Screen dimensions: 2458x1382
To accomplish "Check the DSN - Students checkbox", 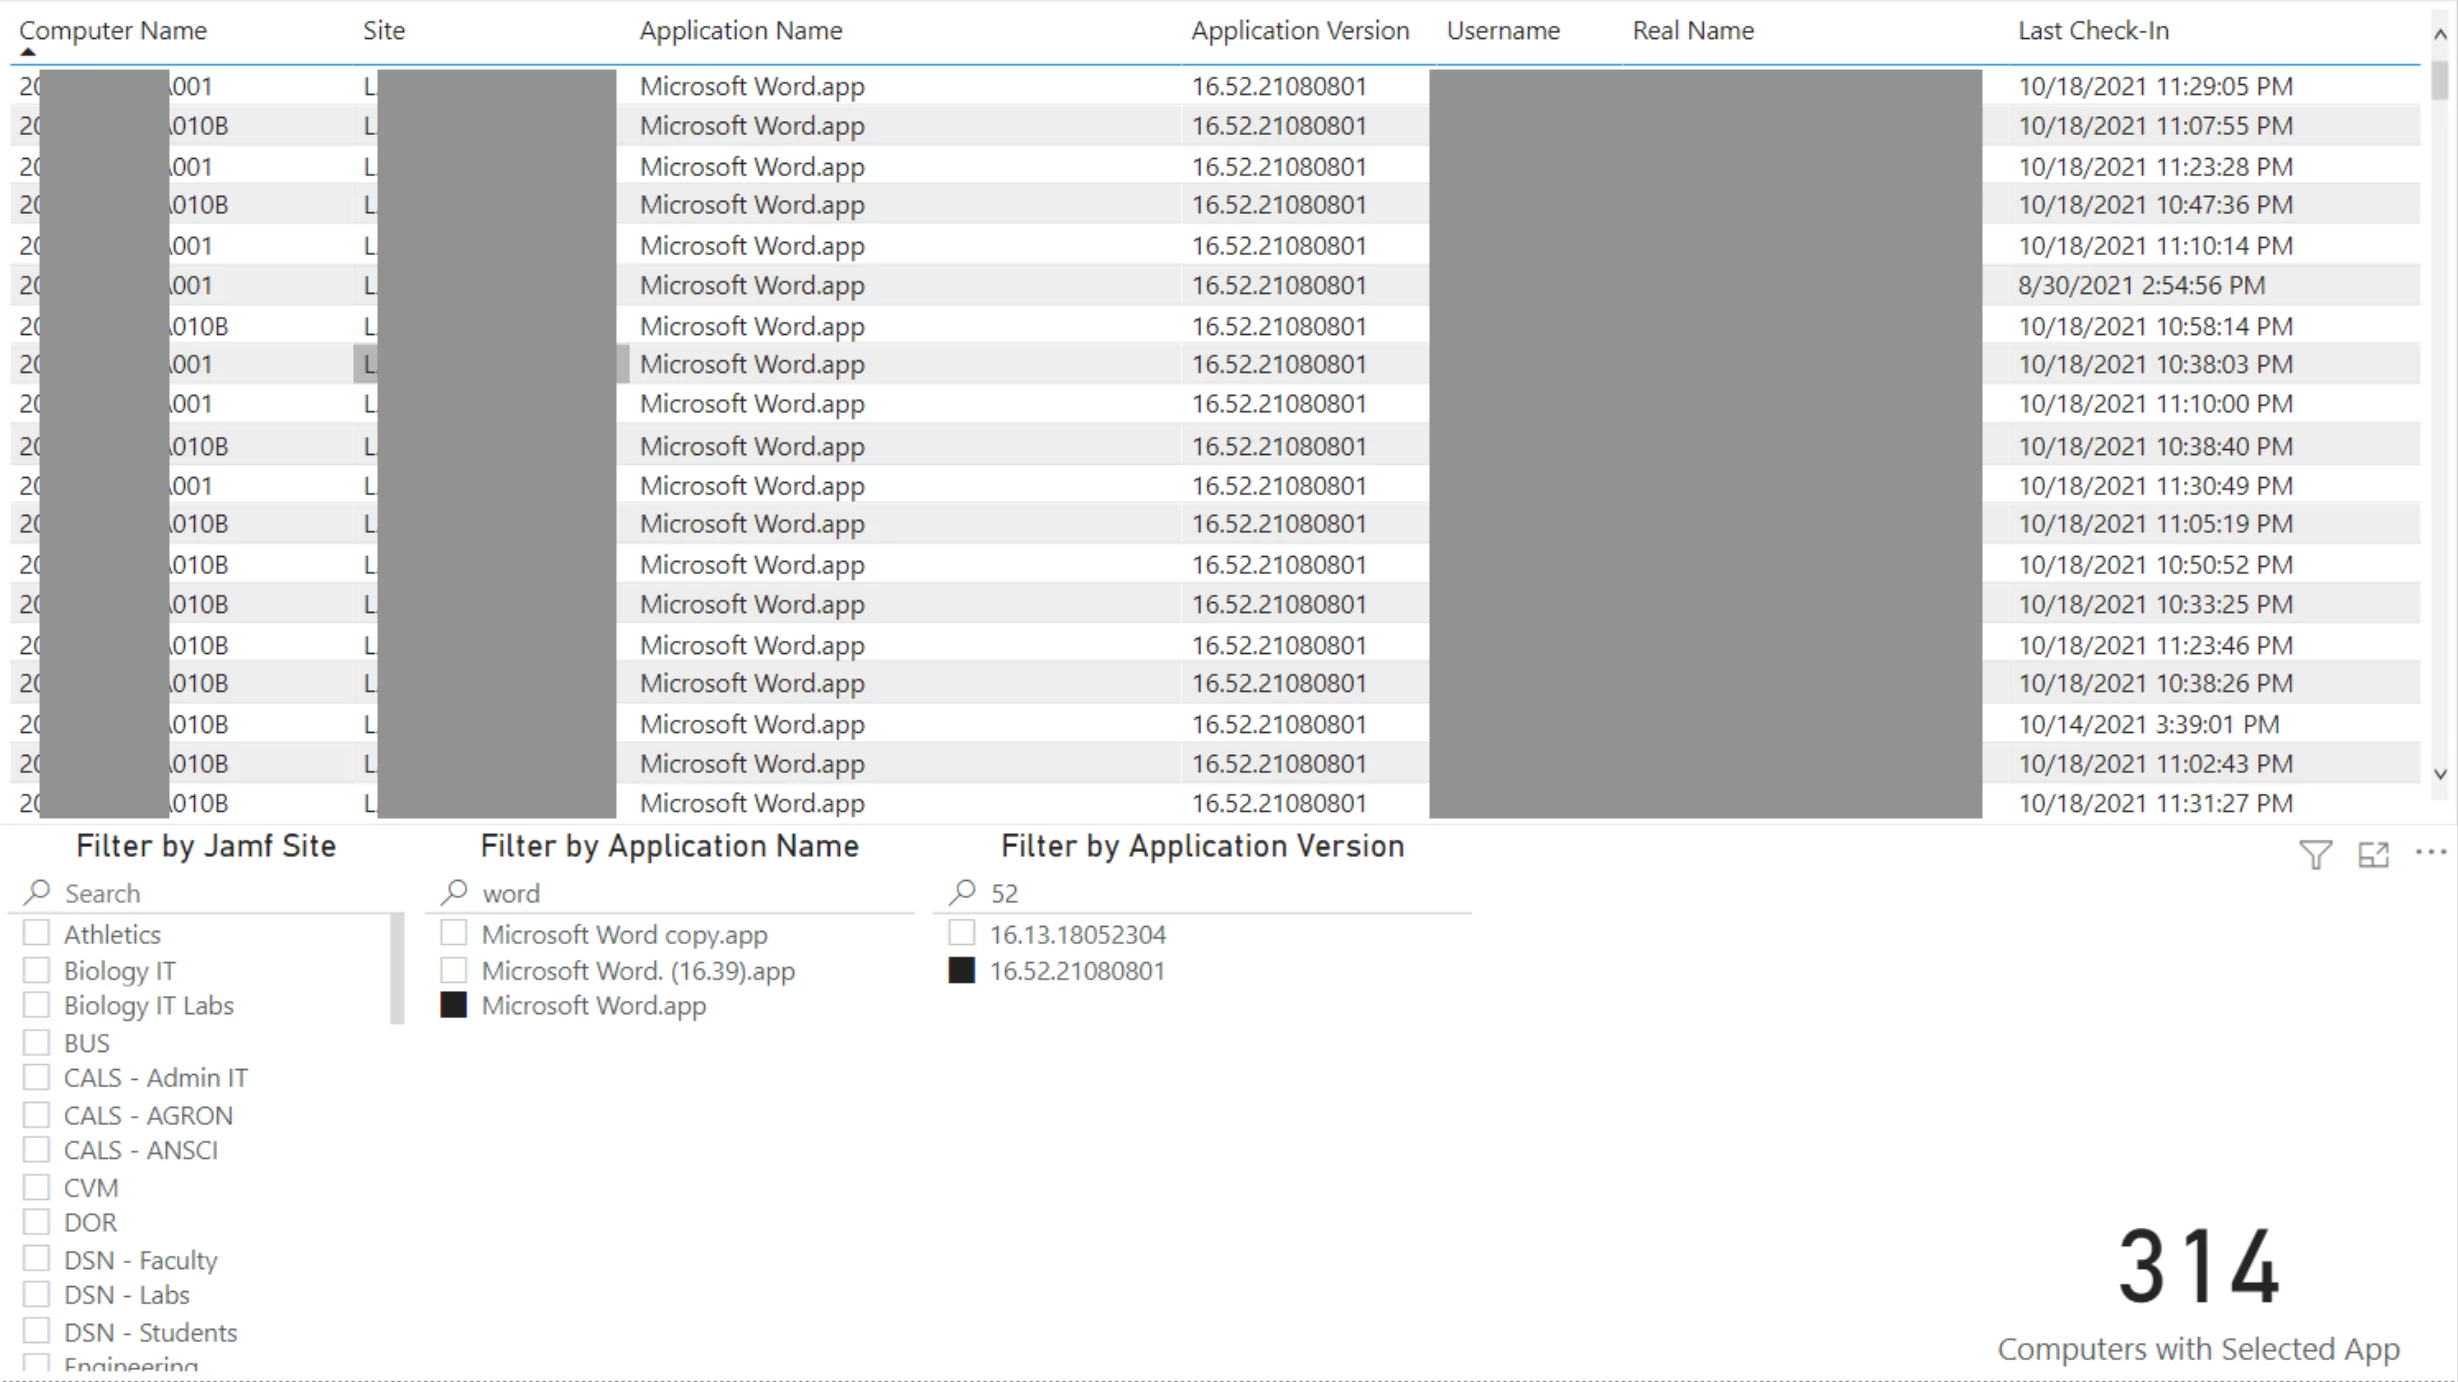I will tap(37, 1331).
